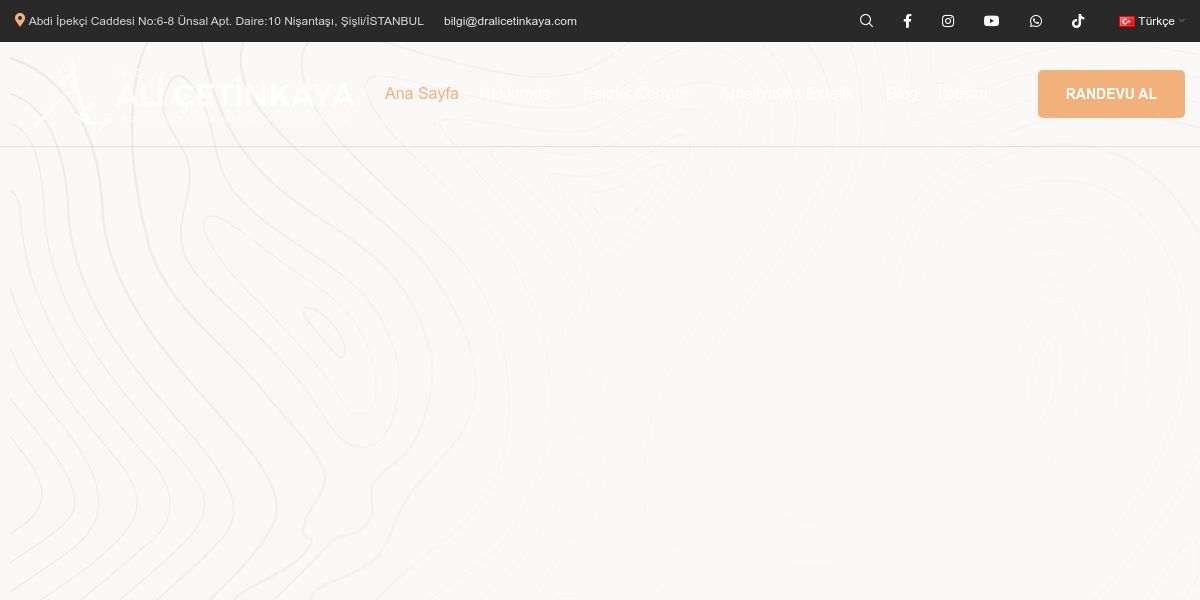
Task: Open the TikTok profile icon
Action: 1078,20
